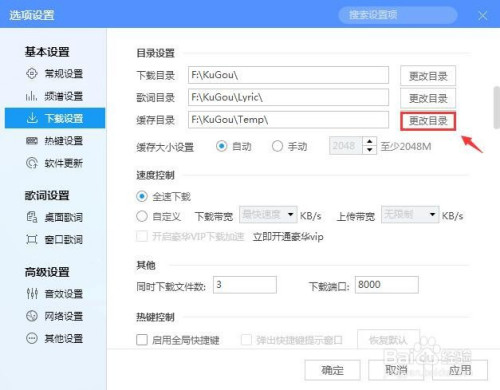Screen dimensions: 500x390
Task: Click the 恢复默认 button
Action: coord(388,340)
